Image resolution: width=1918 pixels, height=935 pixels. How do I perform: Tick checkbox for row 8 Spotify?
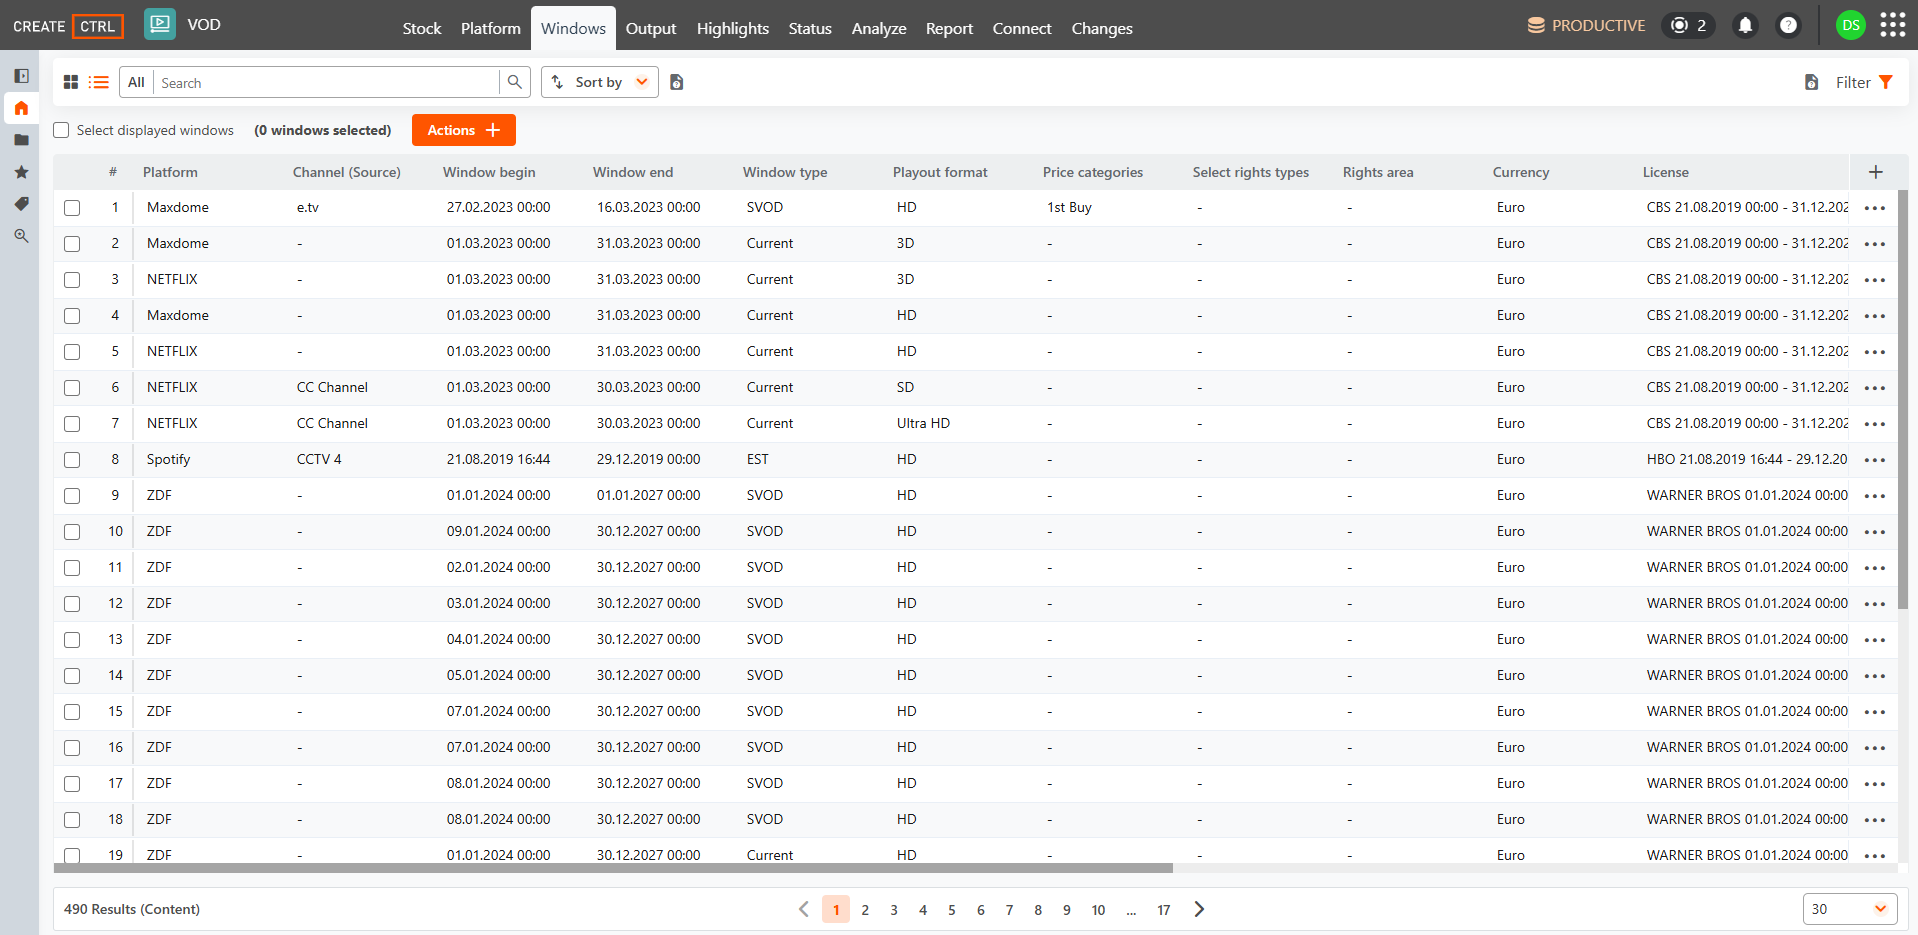coord(72,460)
